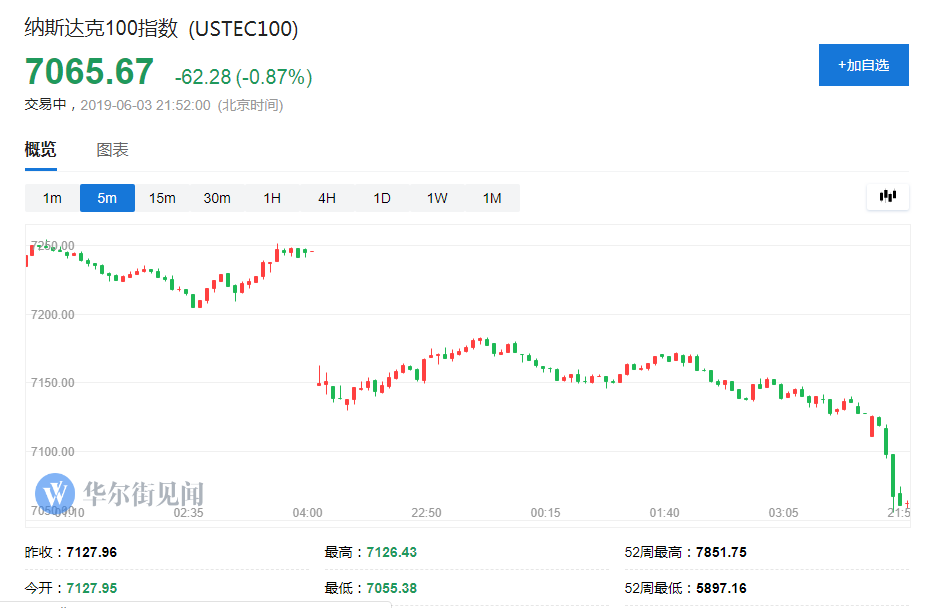Pick the 4H timeframe
Viewport: 937px width, 608px height.
(327, 198)
